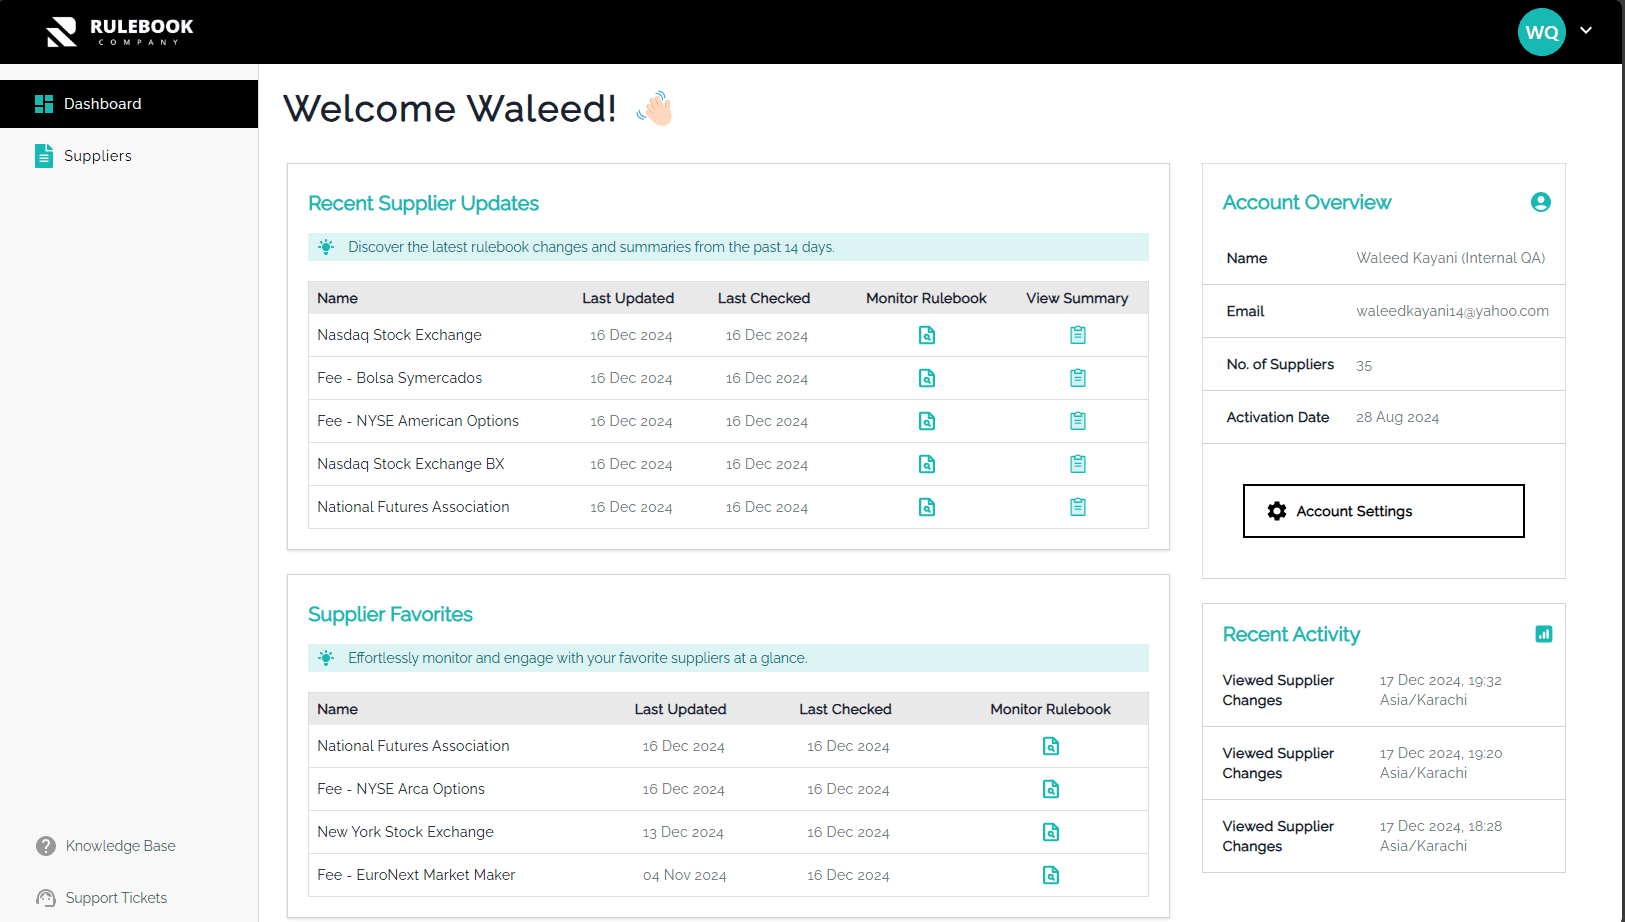
Task: Monitor the Nasdaq Stock Exchange rulebook
Action: click(927, 335)
